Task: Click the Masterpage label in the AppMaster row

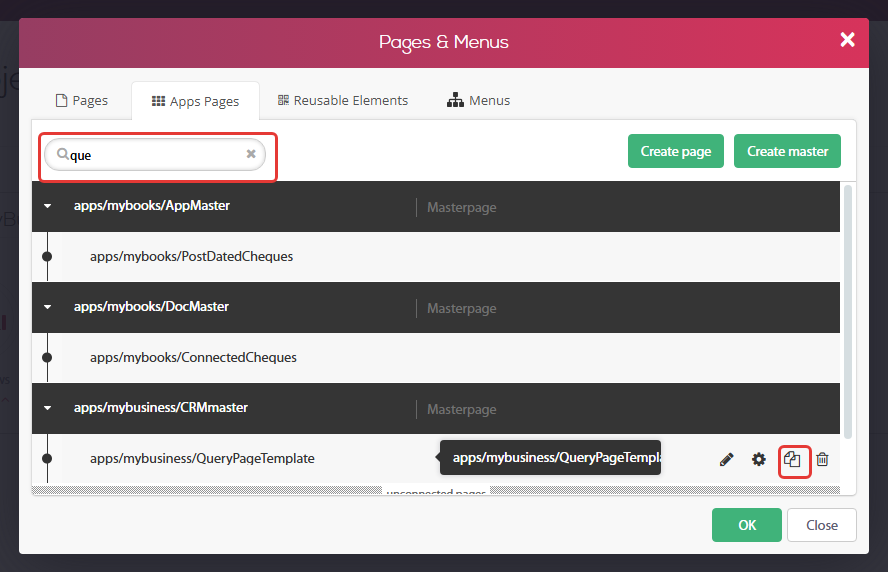Action: [462, 207]
